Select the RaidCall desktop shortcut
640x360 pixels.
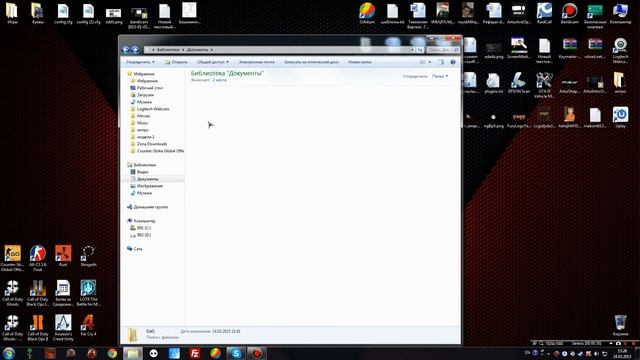[x=544, y=13]
